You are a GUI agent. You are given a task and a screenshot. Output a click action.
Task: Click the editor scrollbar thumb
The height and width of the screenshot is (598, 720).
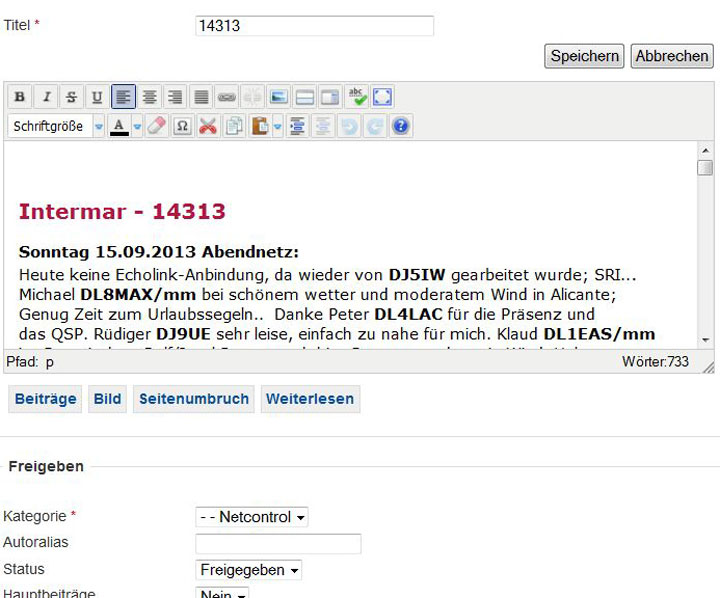pos(705,168)
